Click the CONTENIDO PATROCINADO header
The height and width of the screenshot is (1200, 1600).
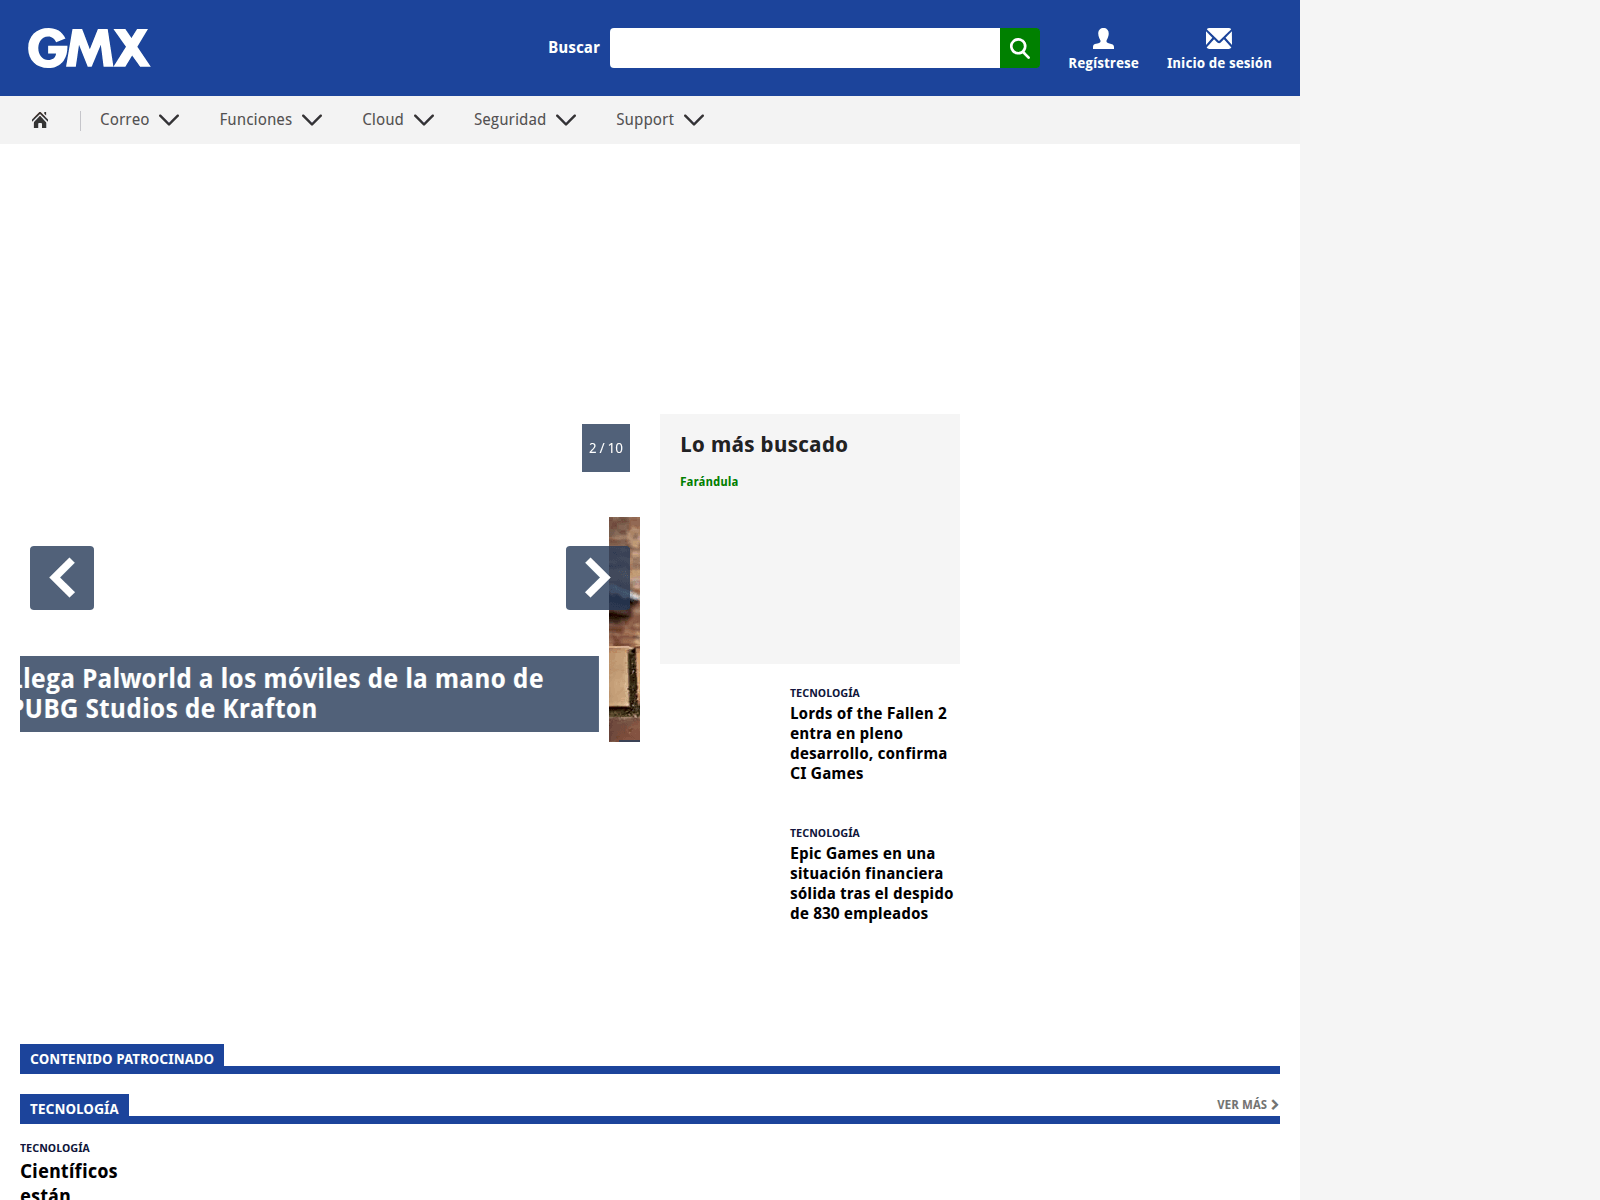(122, 1058)
